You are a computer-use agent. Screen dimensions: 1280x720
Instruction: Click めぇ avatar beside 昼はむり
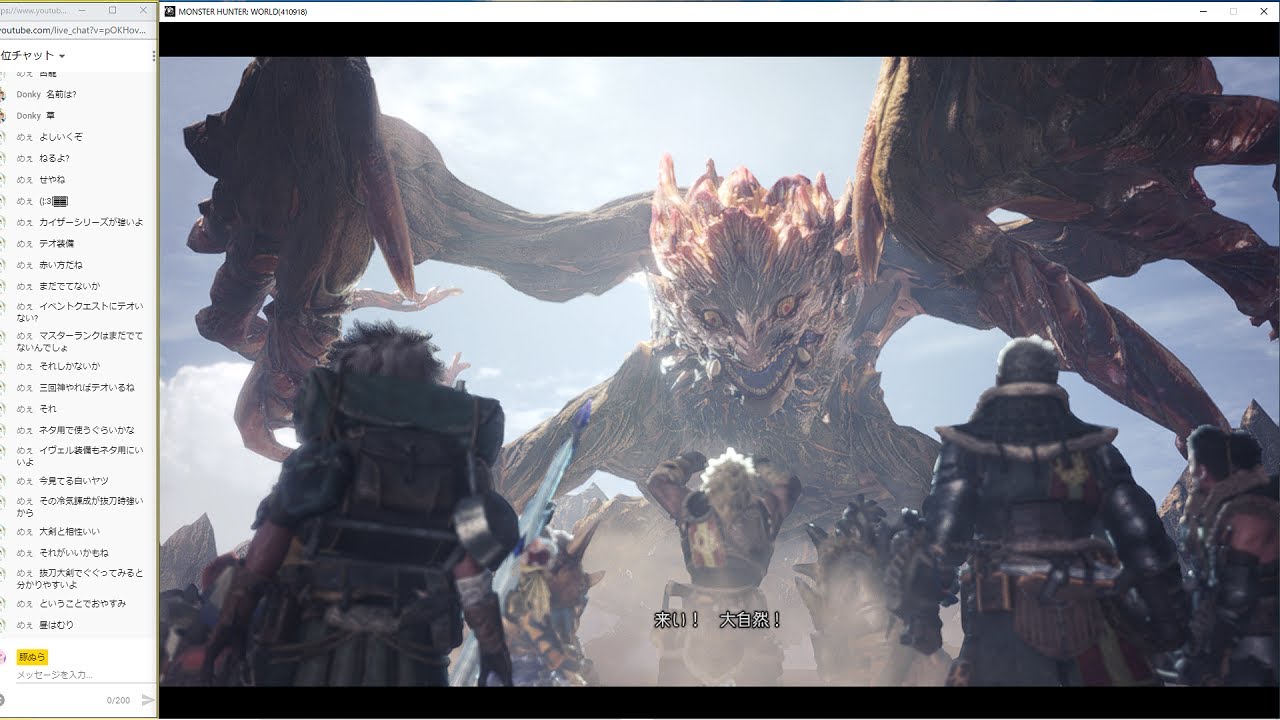(3, 625)
